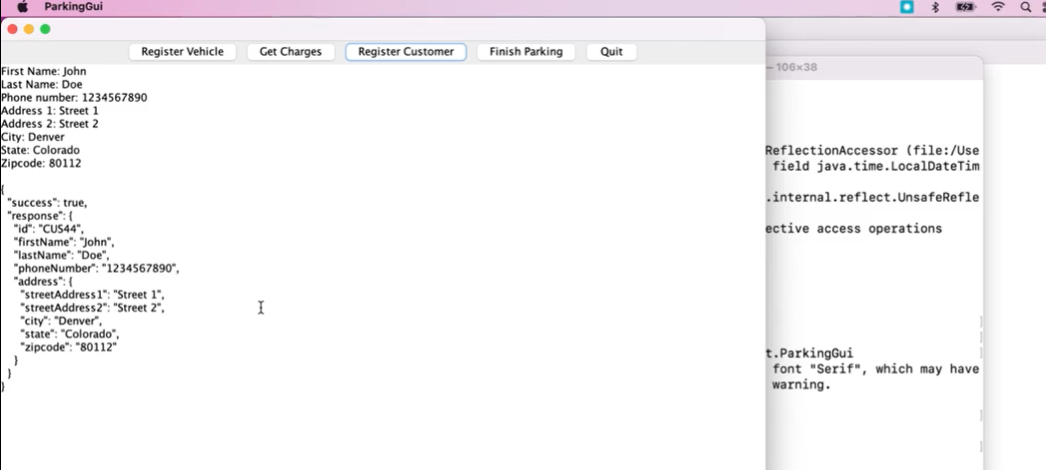The height and width of the screenshot is (470, 1046).
Task: Click the 'City: Denver' line
Action: click(x=33, y=137)
